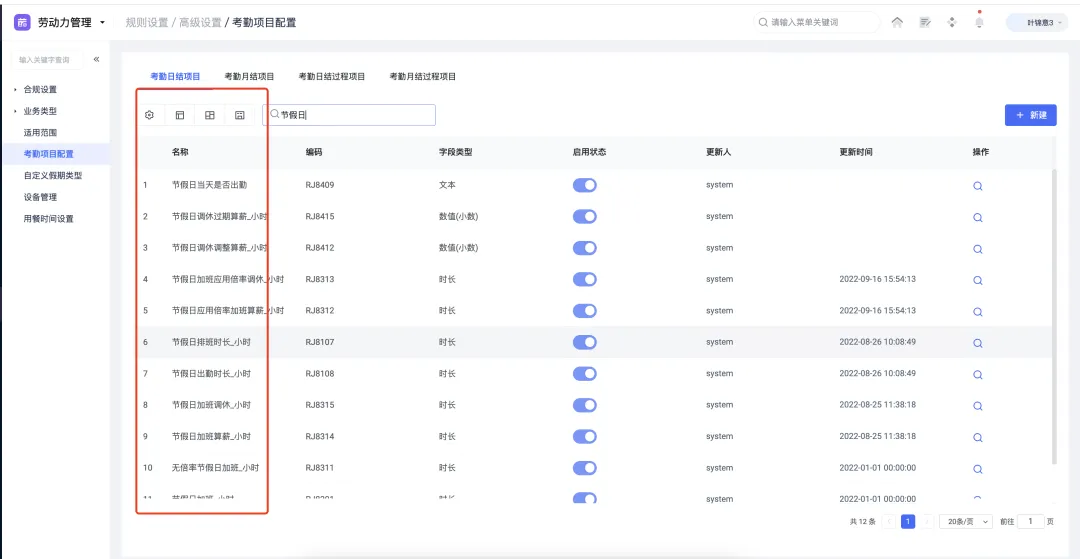Switch to 考勤日结过程项目 tab
The height and width of the screenshot is (559, 1080).
tap(331, 76)
